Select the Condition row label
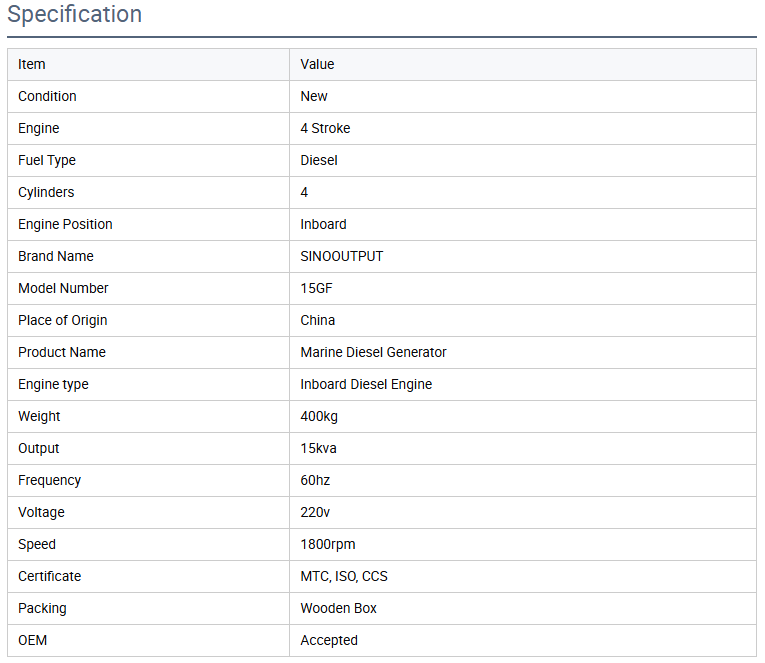This screenshot has height=663, width=765. click(47, 96)
